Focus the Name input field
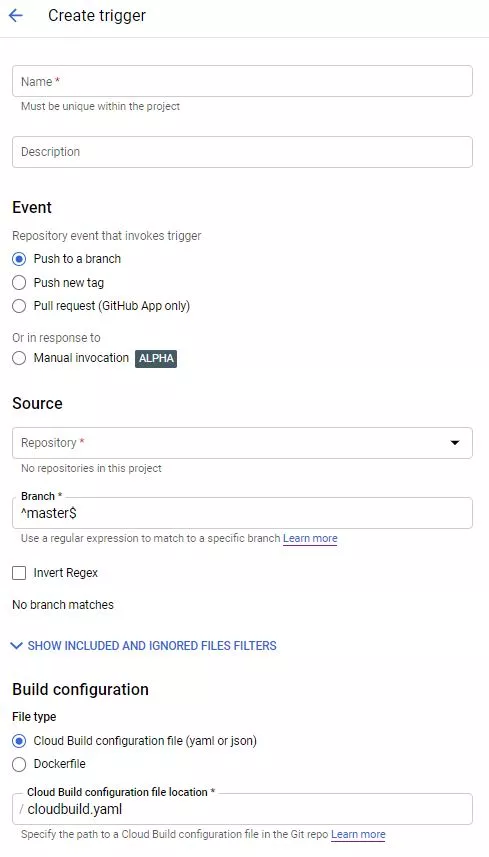489x857 pixels. point(242,81)
